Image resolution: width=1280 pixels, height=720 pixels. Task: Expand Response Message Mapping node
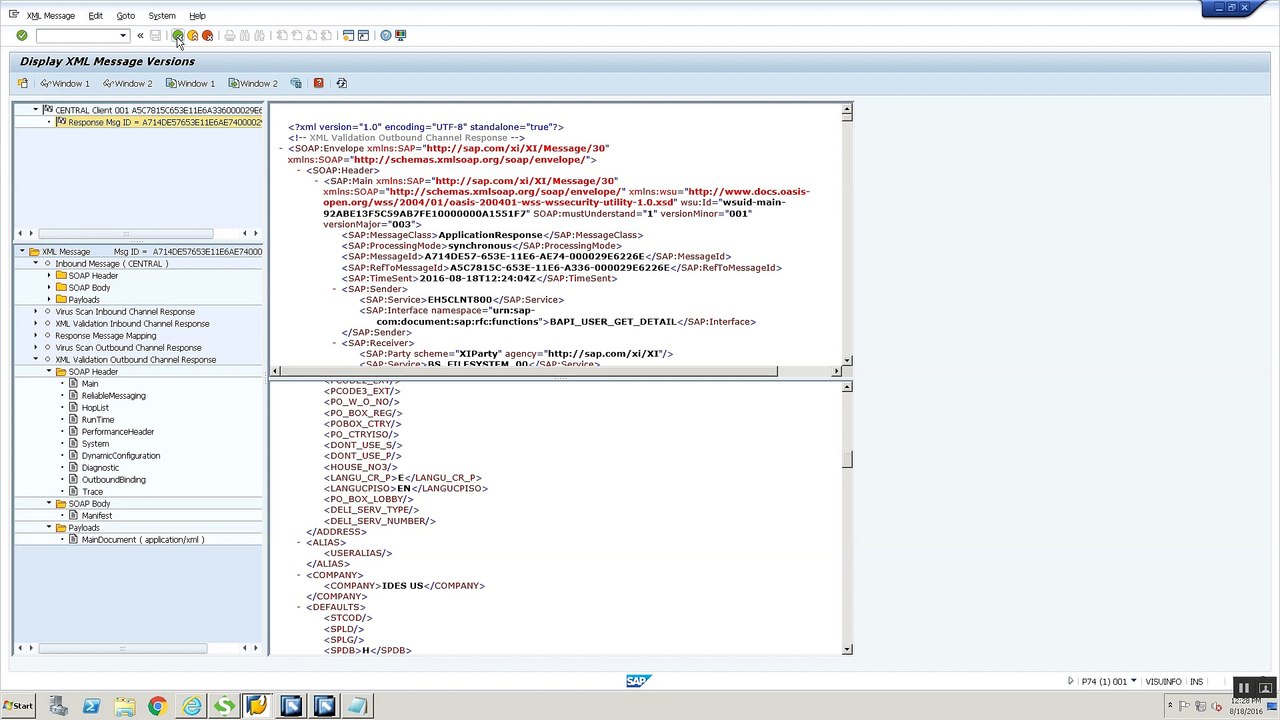pos(35,336)
